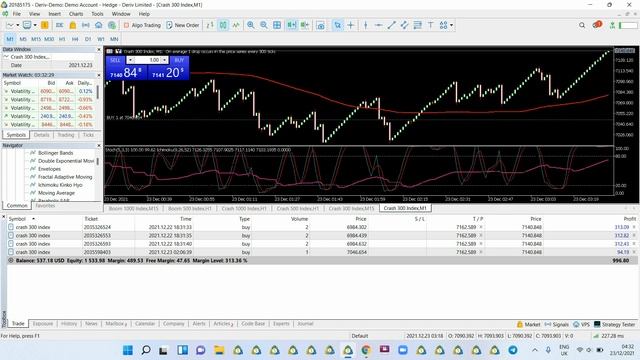
Task: Open the shapes objects dropdown
Action: click(451, 25)
